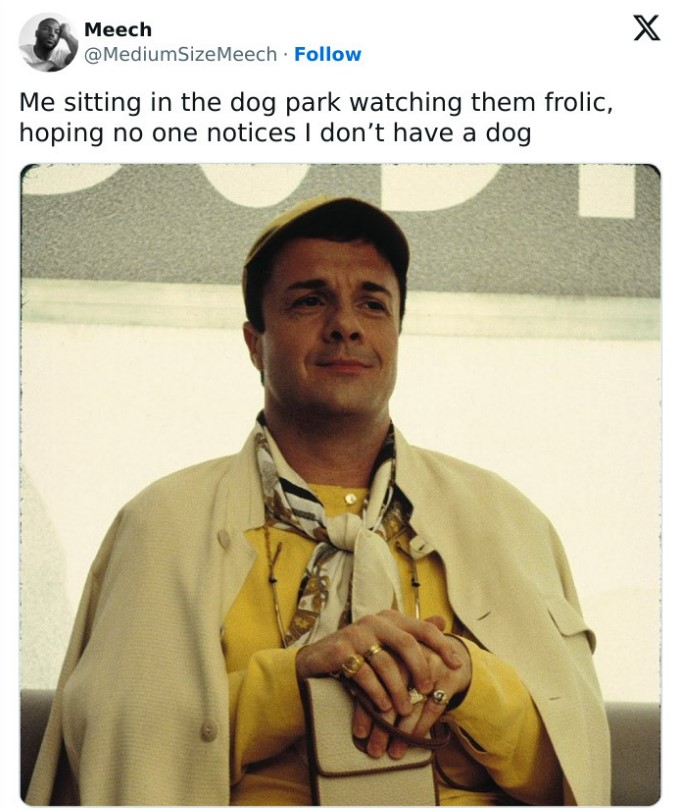Click the yellow cap in the photo
Viewport: 677px width, 810px height.
(x=326, y=232)
